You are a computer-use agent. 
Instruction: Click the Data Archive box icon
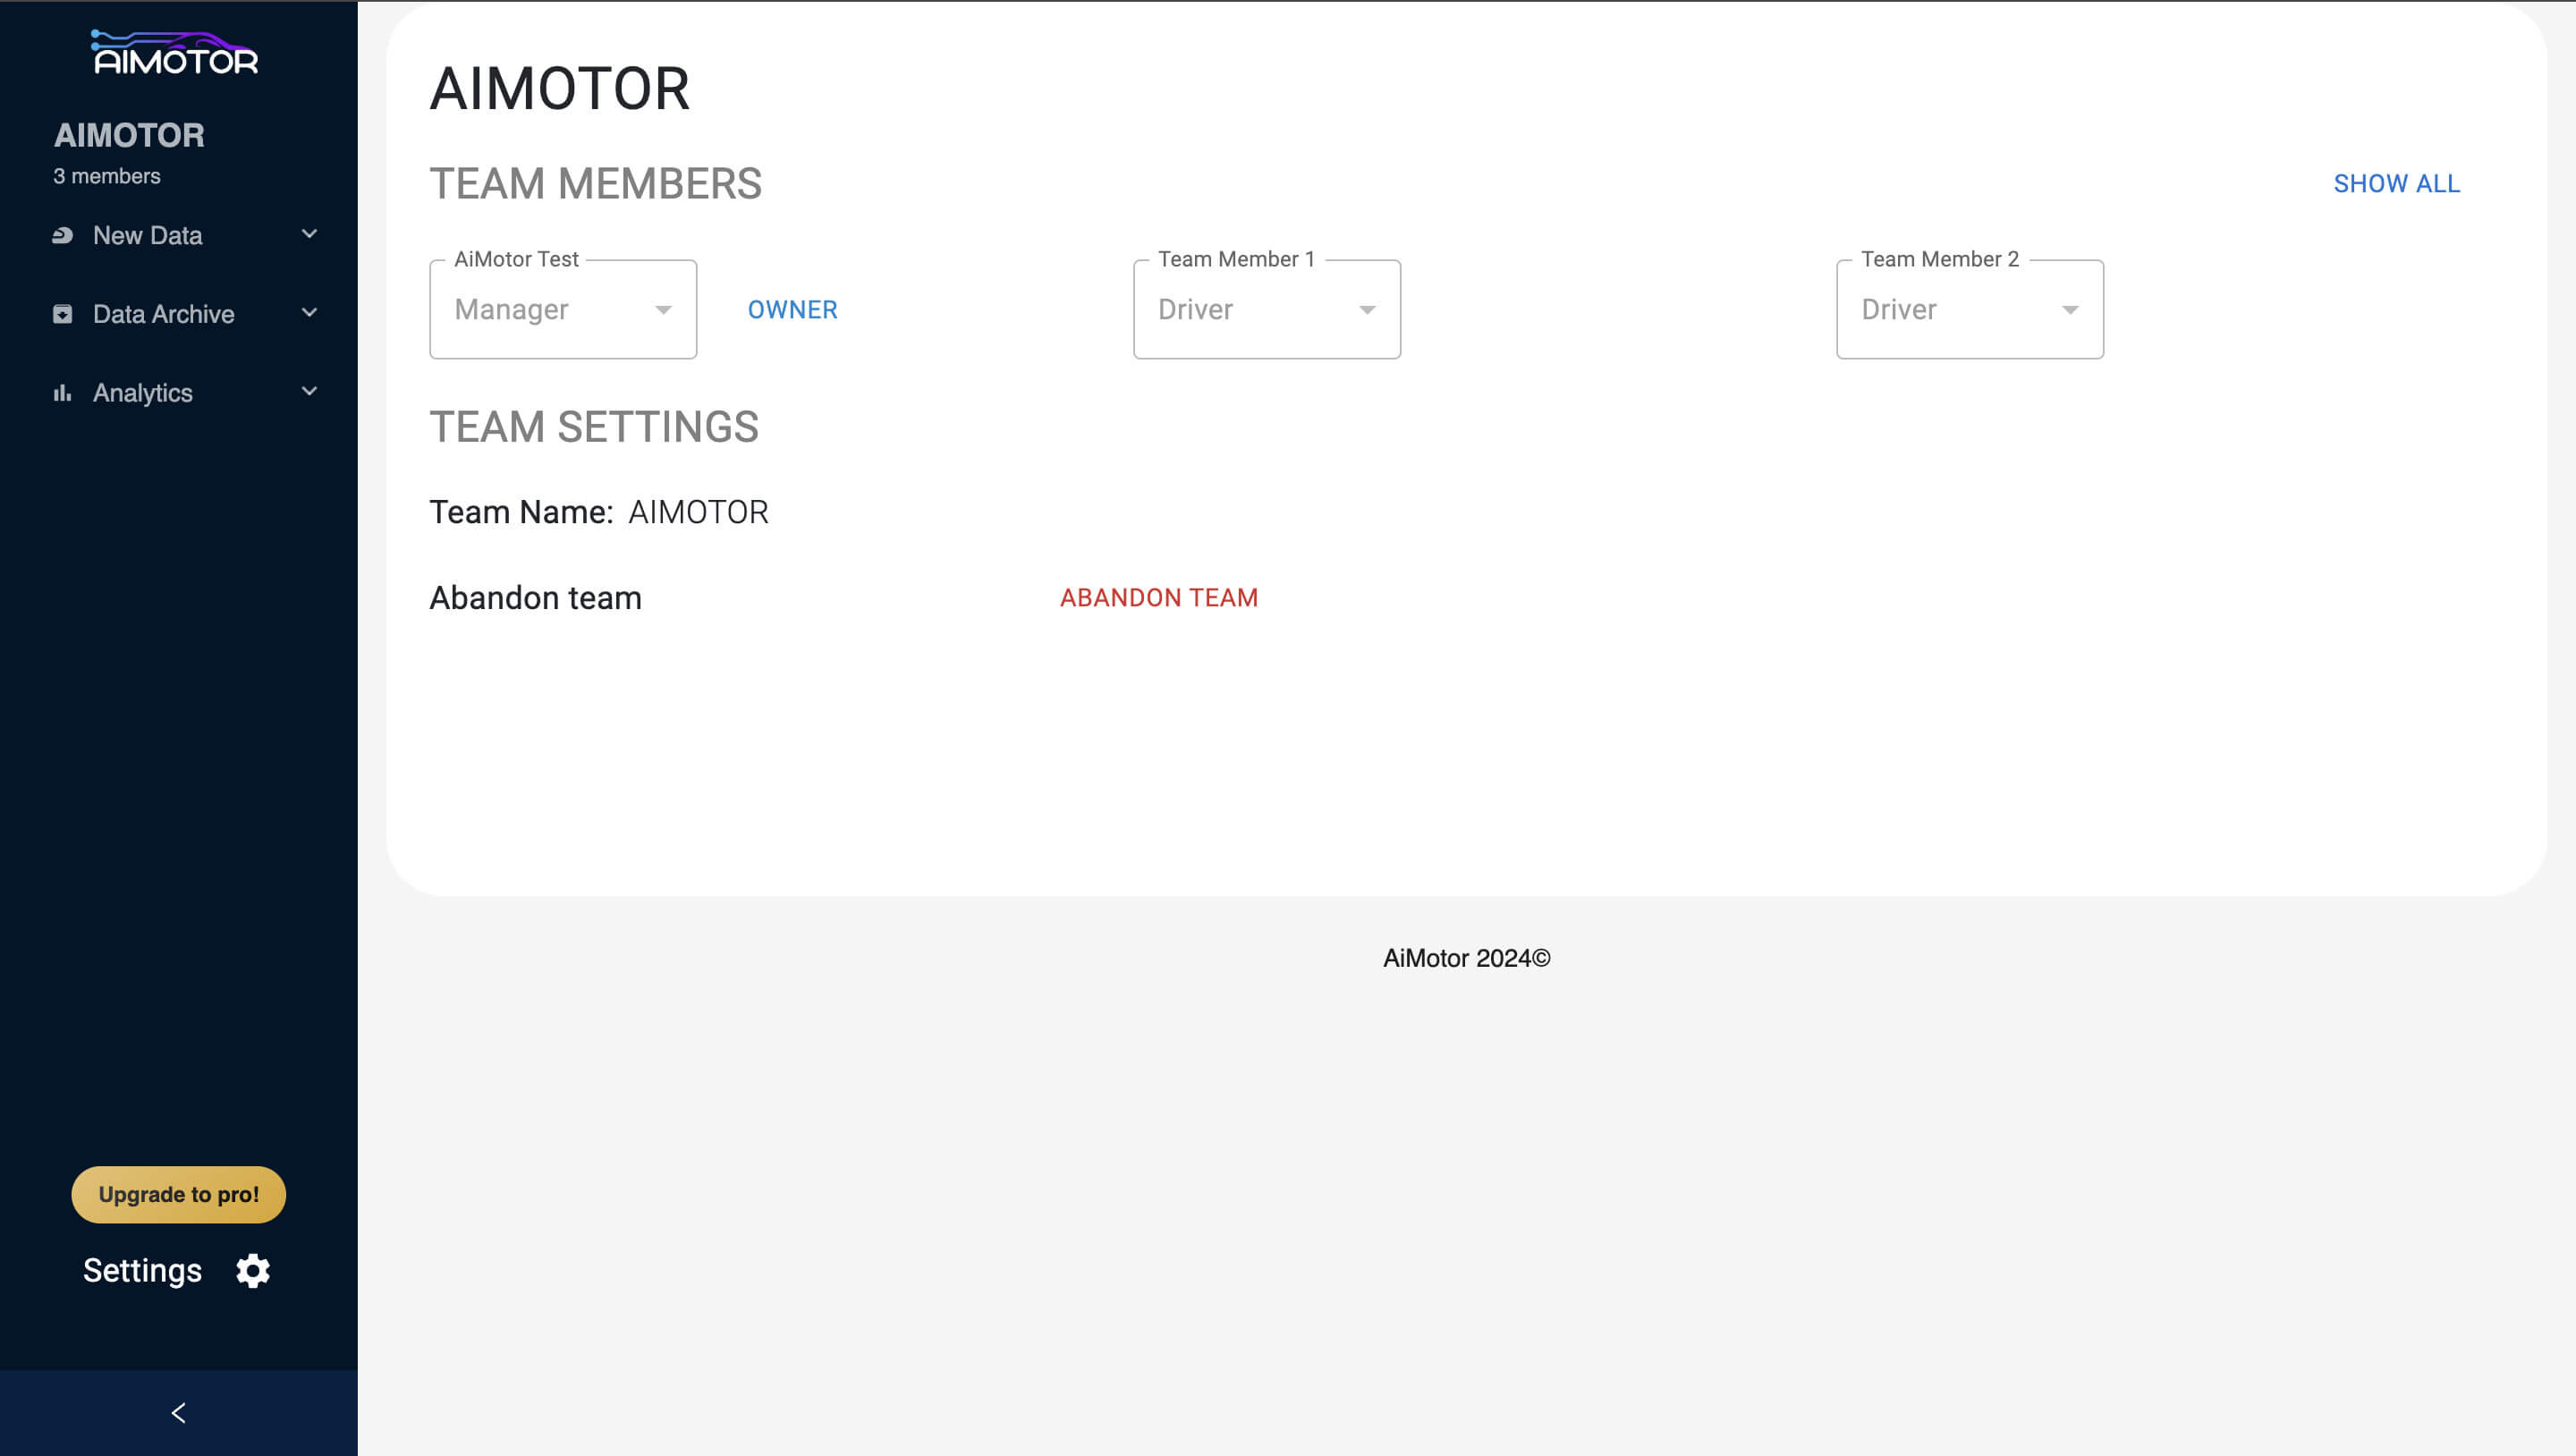coord(62,314)
